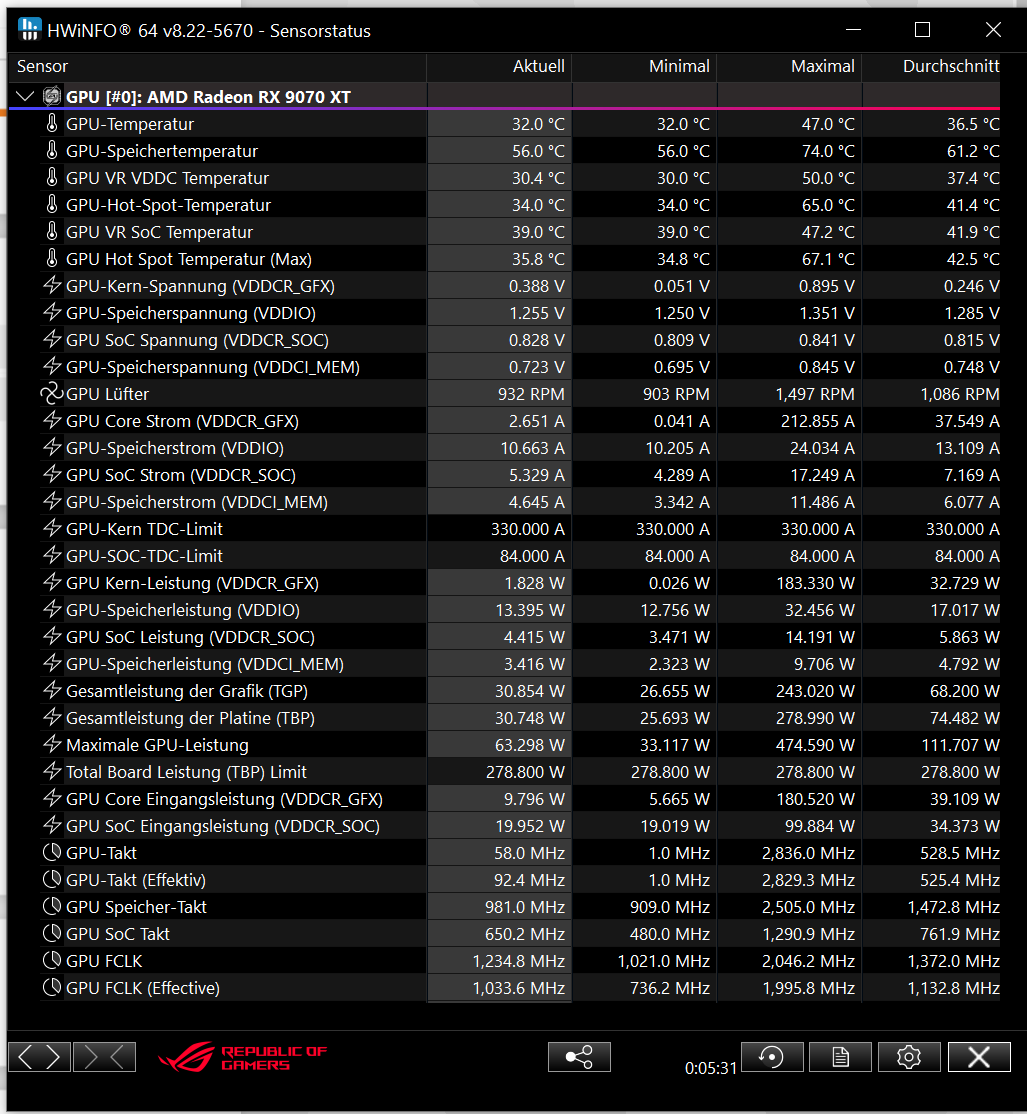
Task: Select Gesamtleistung der Platine (TBP) row
Action: point(504,718)
